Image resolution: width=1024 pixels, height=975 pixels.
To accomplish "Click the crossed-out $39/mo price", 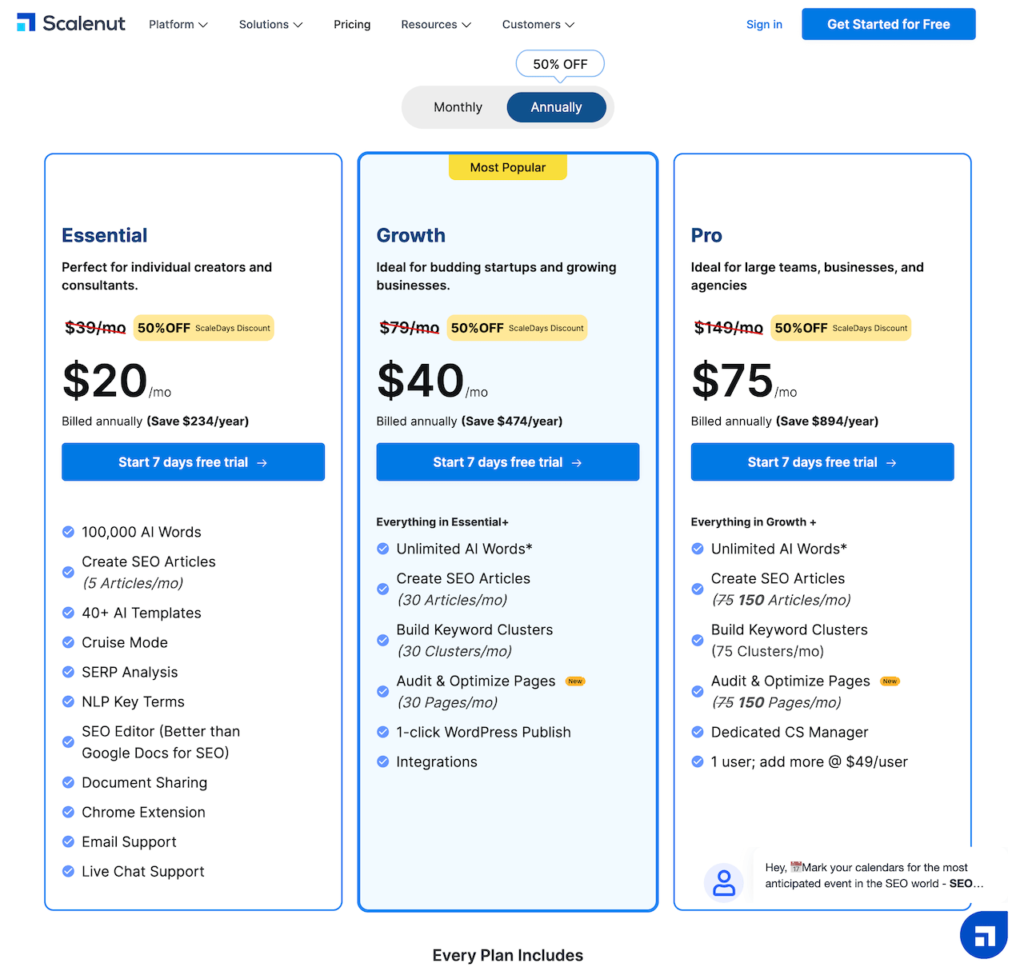I will [95, 328].
